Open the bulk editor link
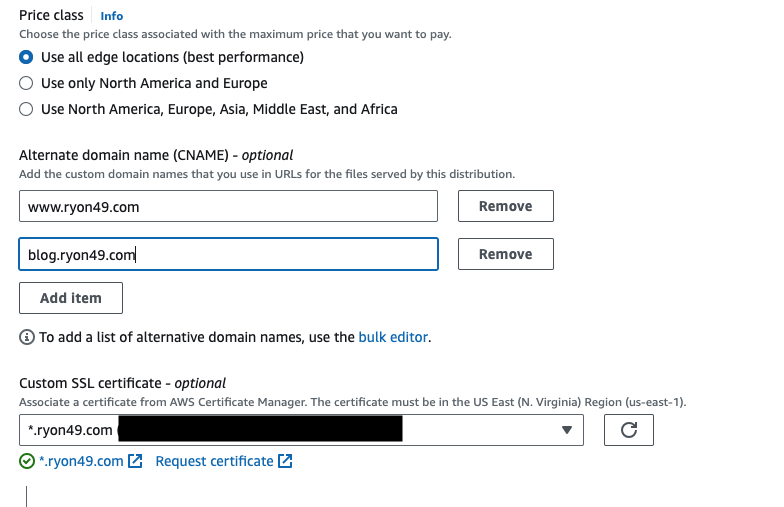Screen dimensions: 784x507 [x=393, y=337]
